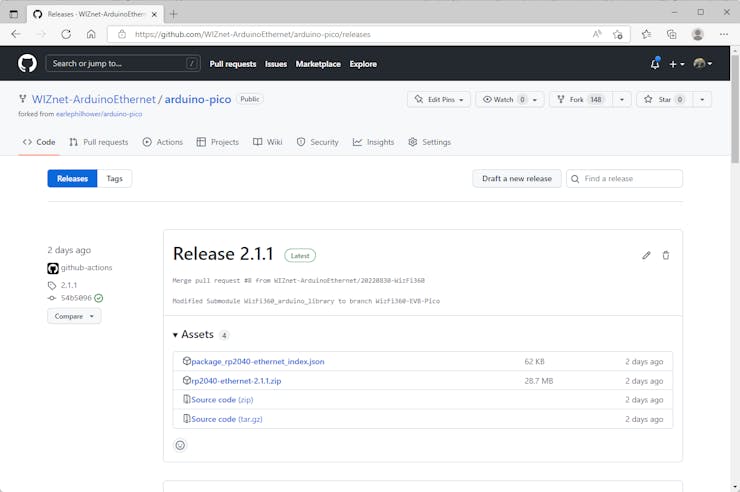Viewport: 740px width, 492px height.
Task: Open the user avatar menu
Action: (x=702, y=64)
